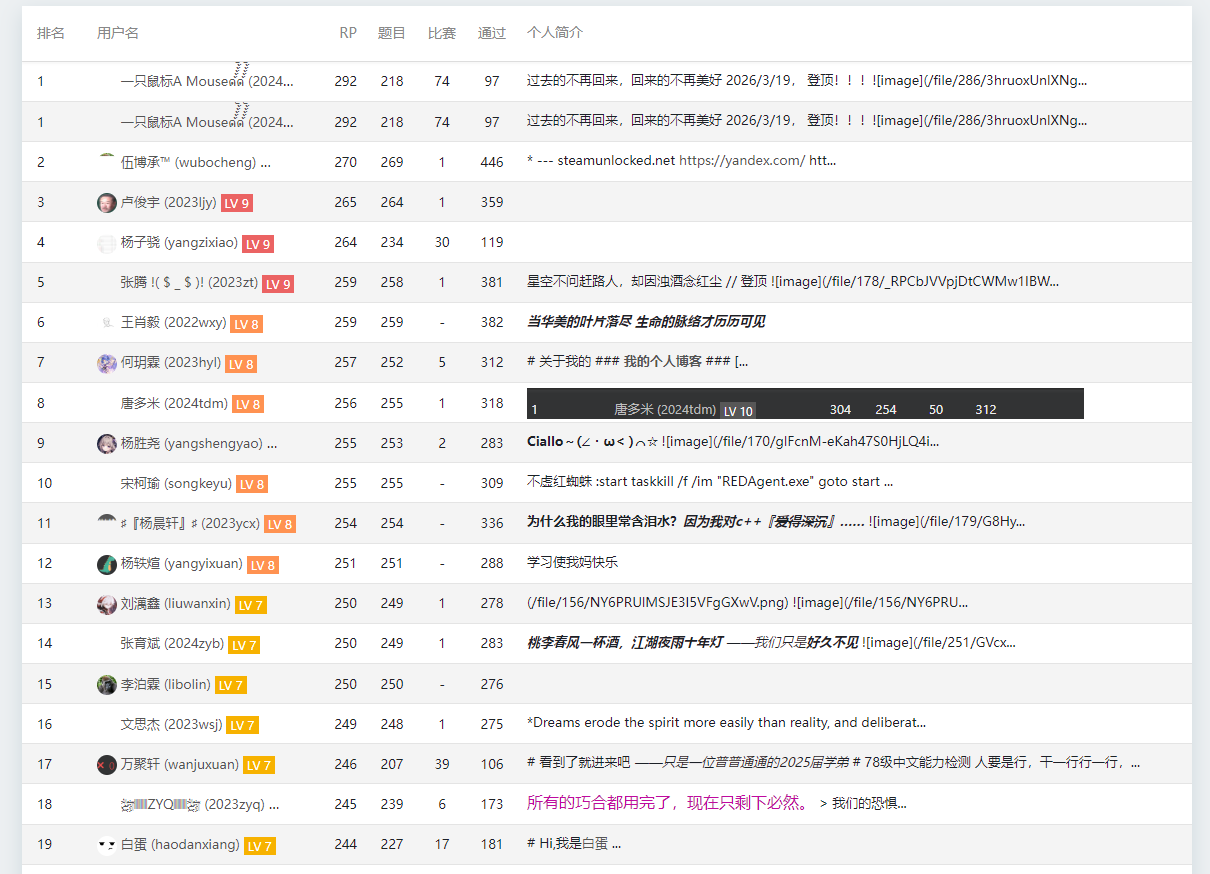This screenshot has height=874, width=1210.
Task: Open 唐多米 (2024tdm) username link
Action: (174, 404)
